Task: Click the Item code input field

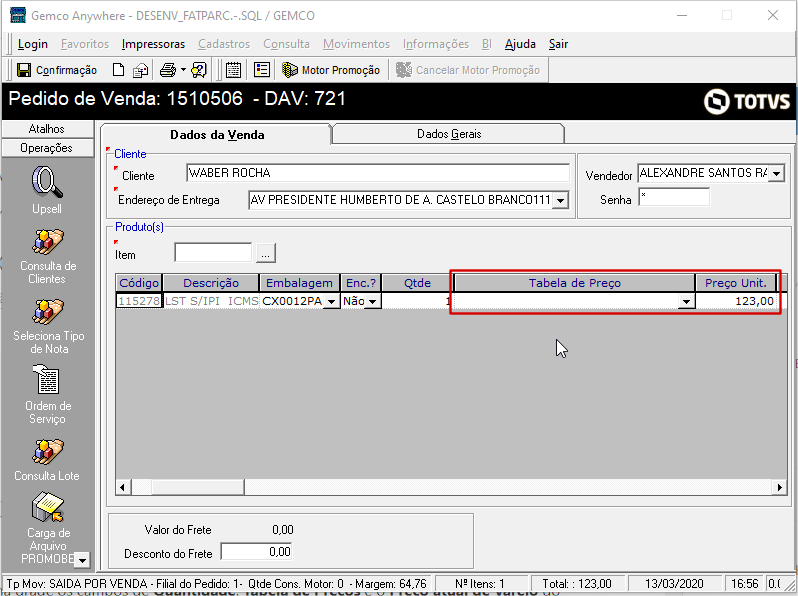Action: click(213, 252)
